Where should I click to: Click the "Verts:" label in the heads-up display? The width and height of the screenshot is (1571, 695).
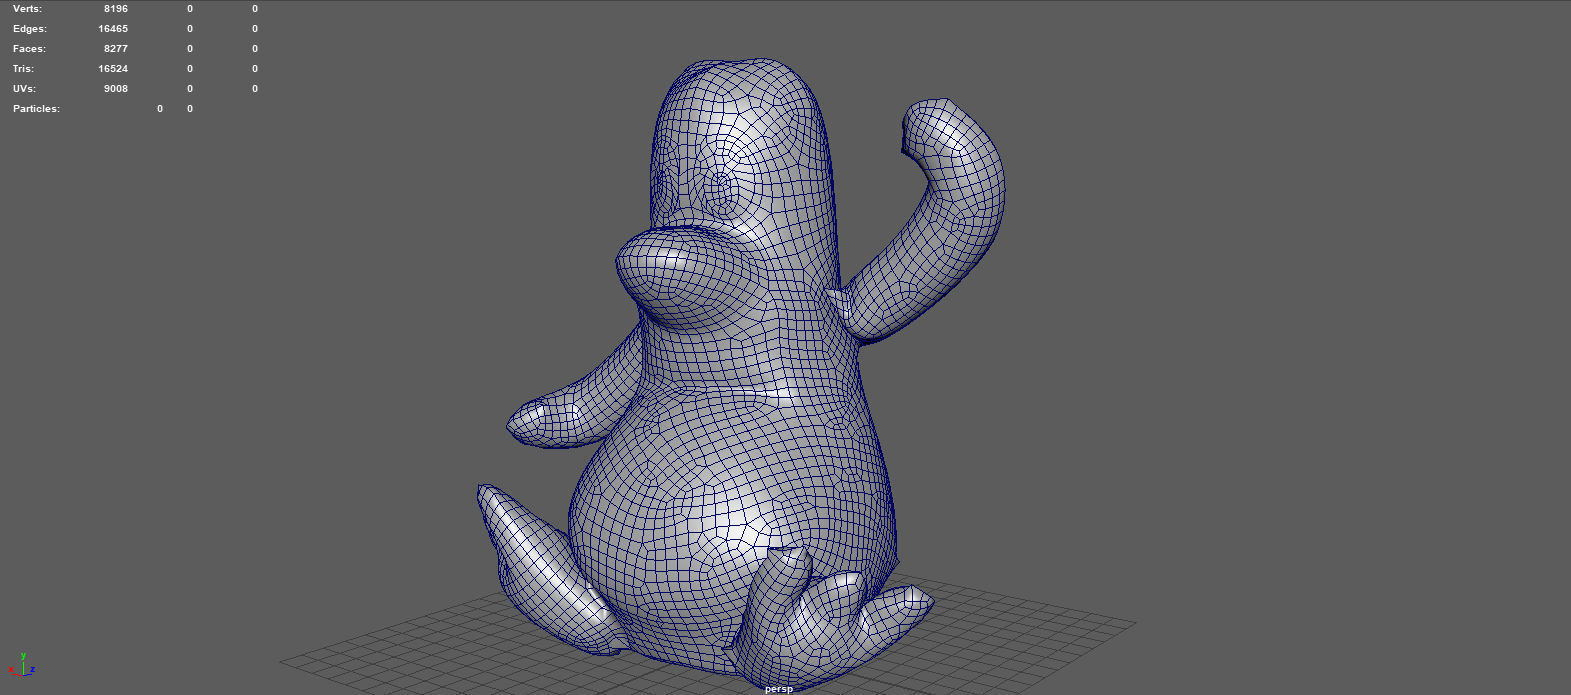tap(27, 9)
